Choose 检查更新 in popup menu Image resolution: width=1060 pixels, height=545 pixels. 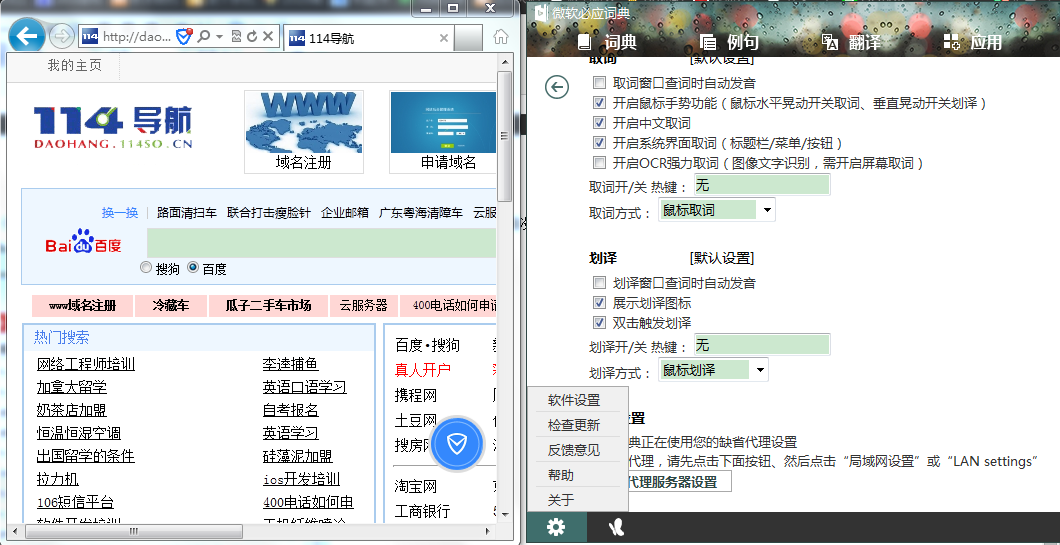tap(574, 425)
